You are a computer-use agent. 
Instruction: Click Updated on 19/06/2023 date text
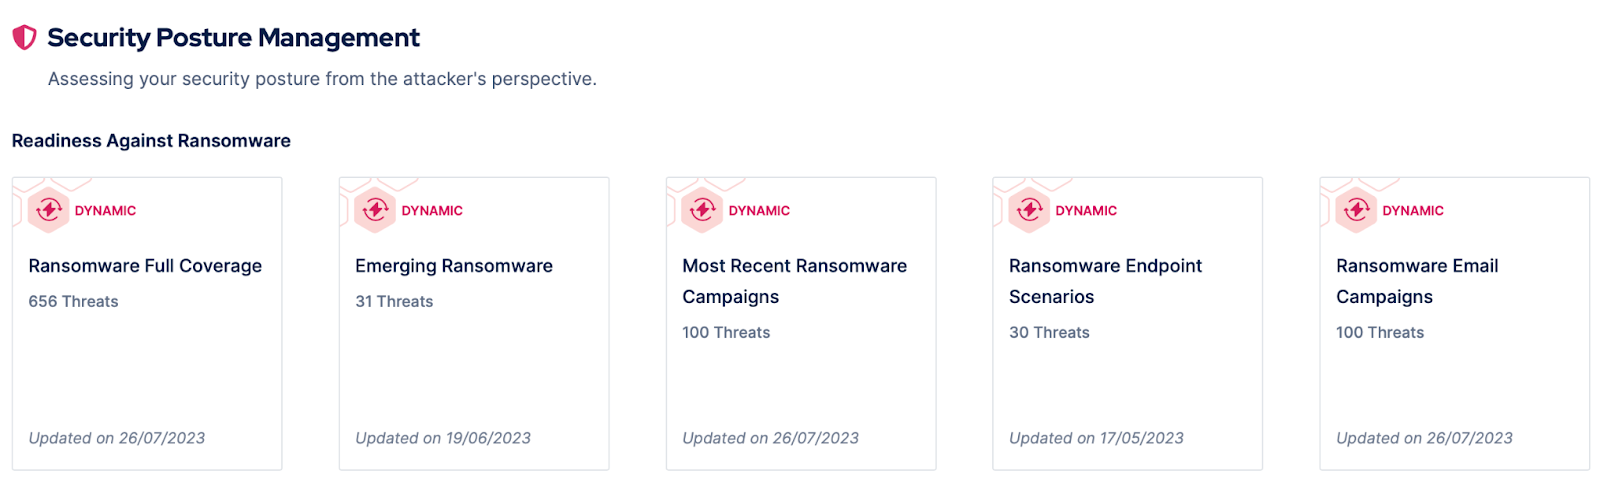[443, 438]
